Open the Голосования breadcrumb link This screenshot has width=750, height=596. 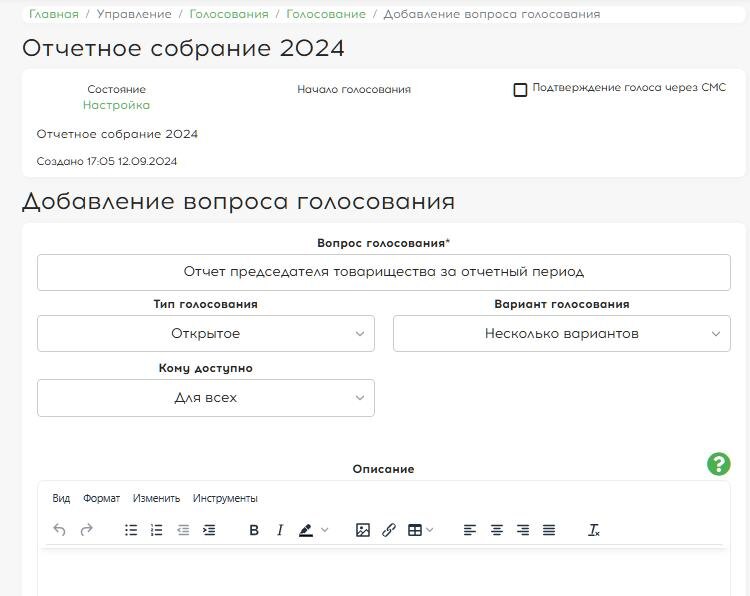coord(229,14)
